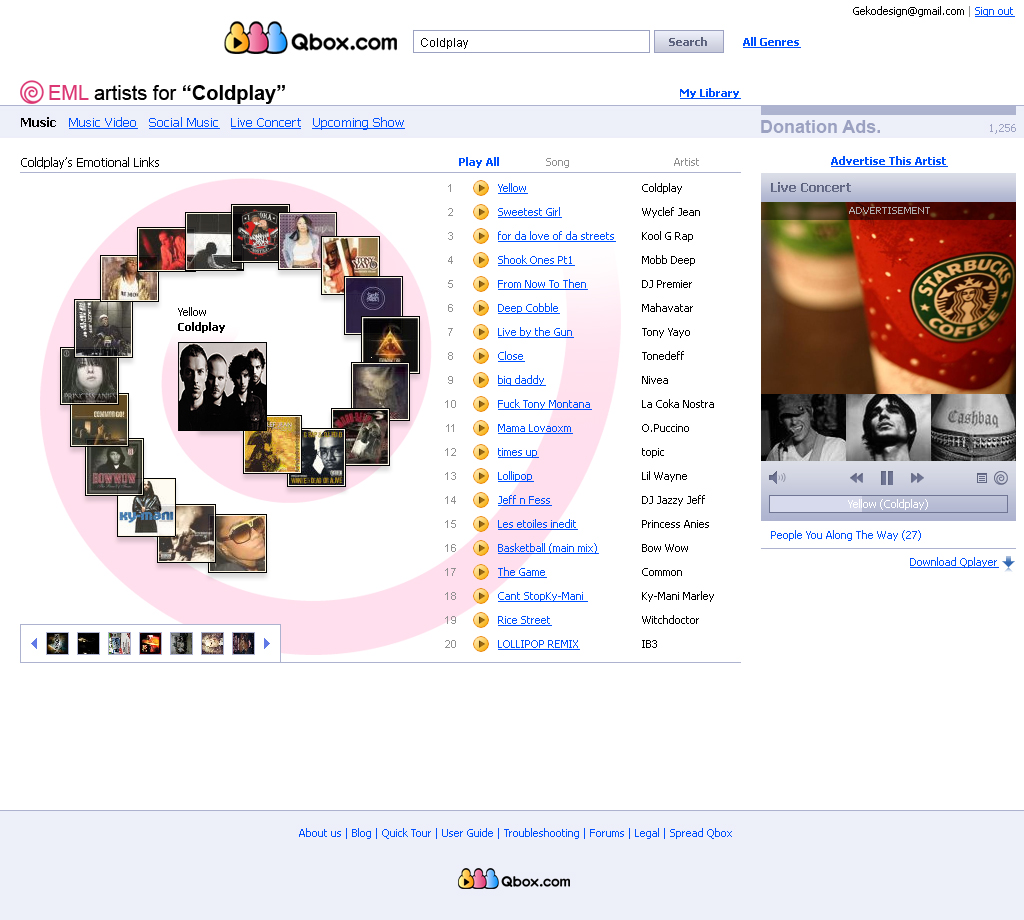This screenshot has width=1024, height=920.
Task: Select the Ky-mani album cover in spiral
Action: (x=146, y=507)
